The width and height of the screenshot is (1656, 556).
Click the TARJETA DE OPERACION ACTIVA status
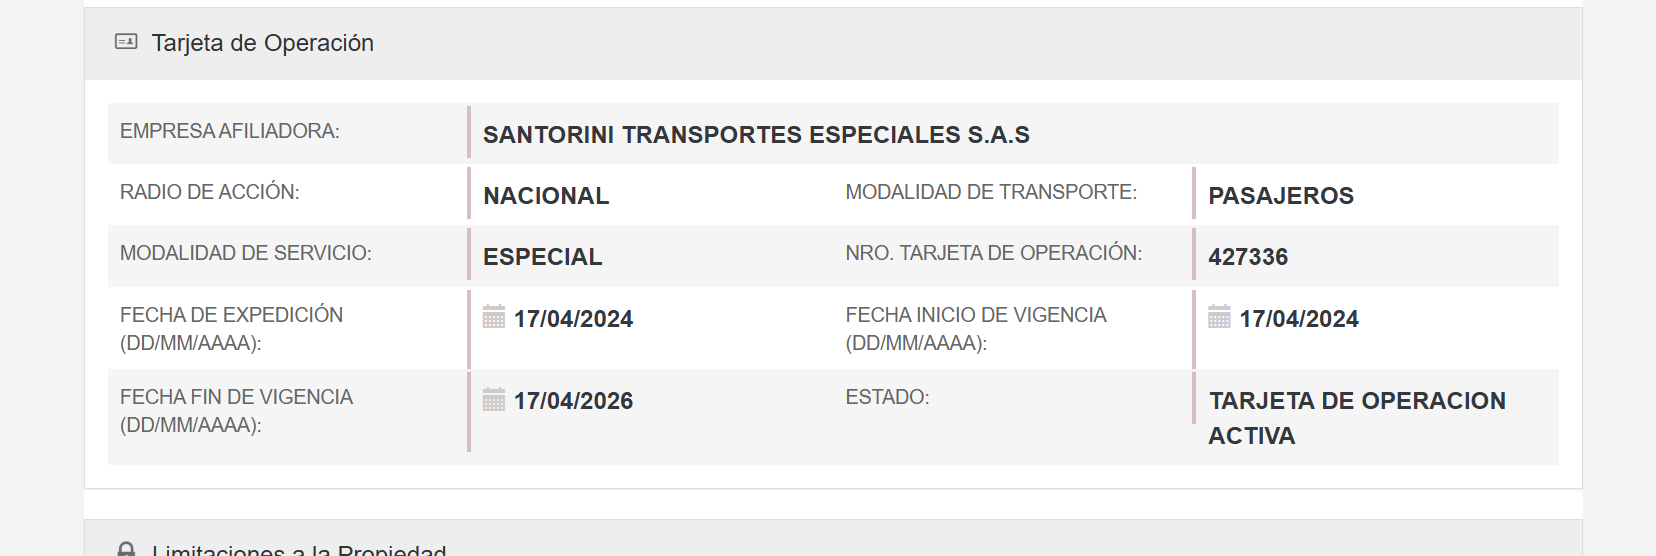1356,418
